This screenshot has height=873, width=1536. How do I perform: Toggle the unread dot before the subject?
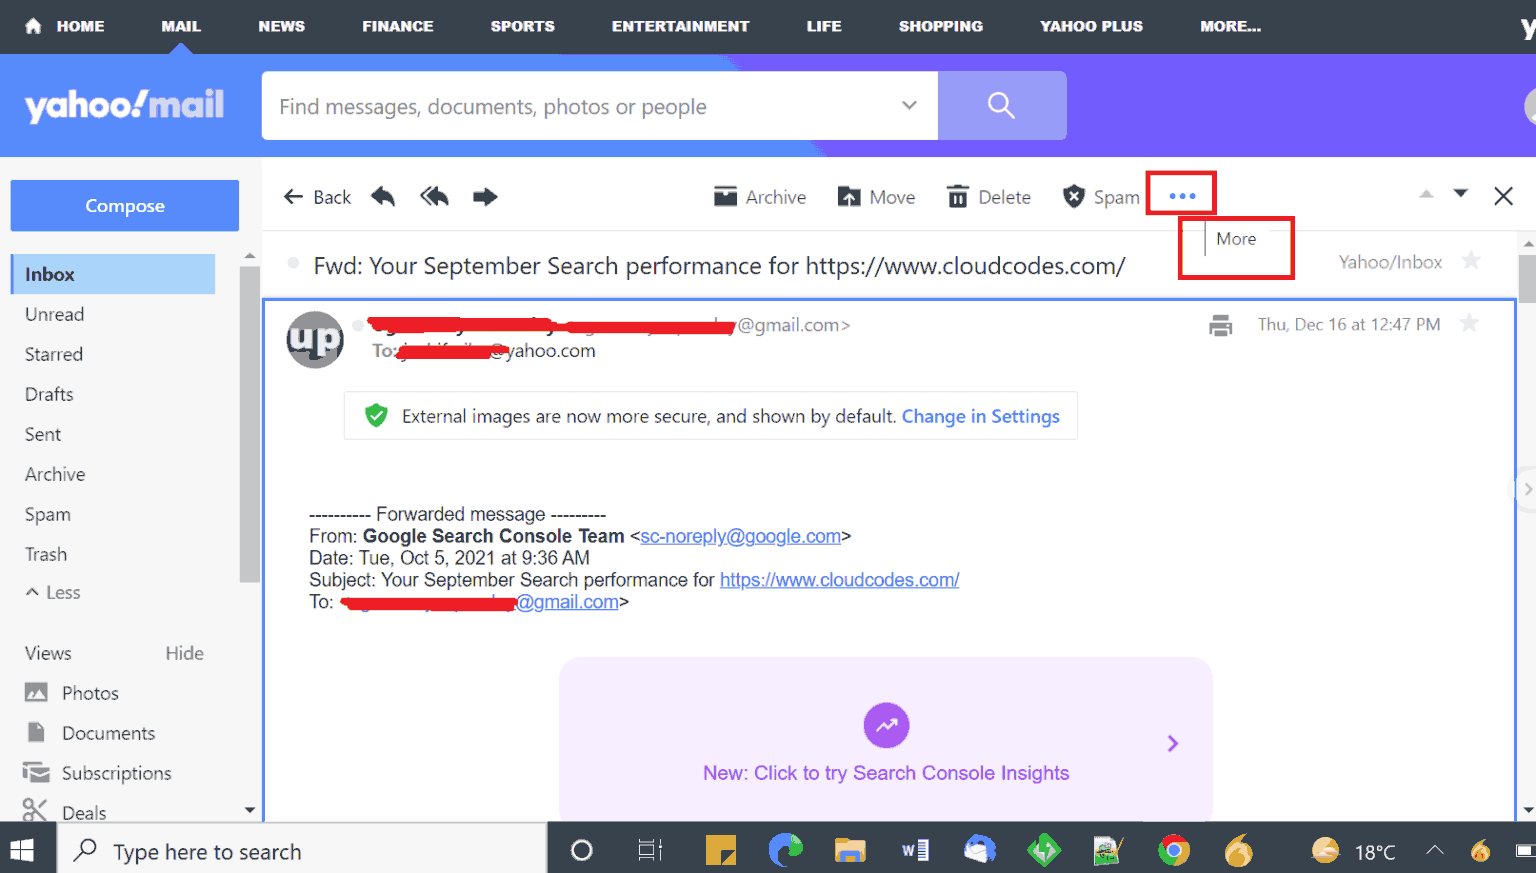pyautogui.click(x=293, y=264)
